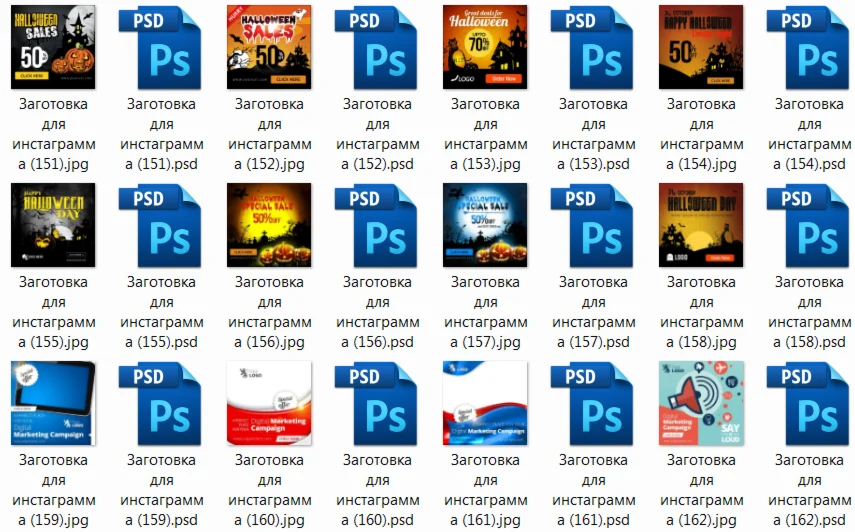Select blue tablet marketing thumbnail of (159).jpg
Image resolution: width=855 pixels, height=532 pixels.
click(53, 403)
